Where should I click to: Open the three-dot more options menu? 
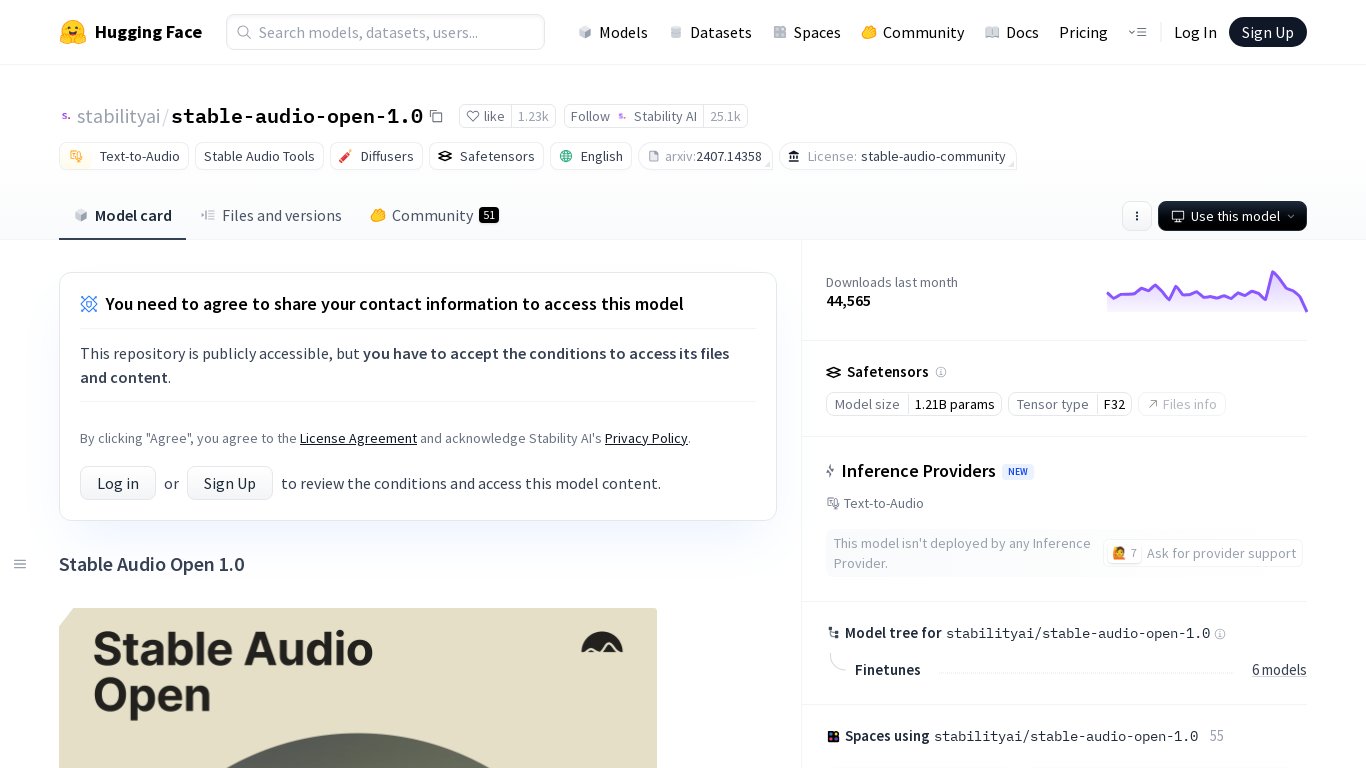click(1136, 216)
